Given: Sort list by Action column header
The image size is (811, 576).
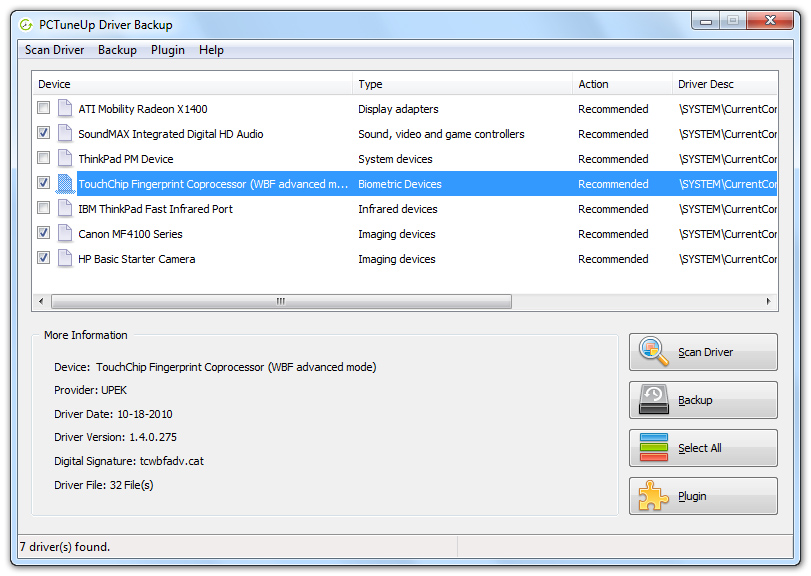Looking at the screenshot, I should 622,84.
